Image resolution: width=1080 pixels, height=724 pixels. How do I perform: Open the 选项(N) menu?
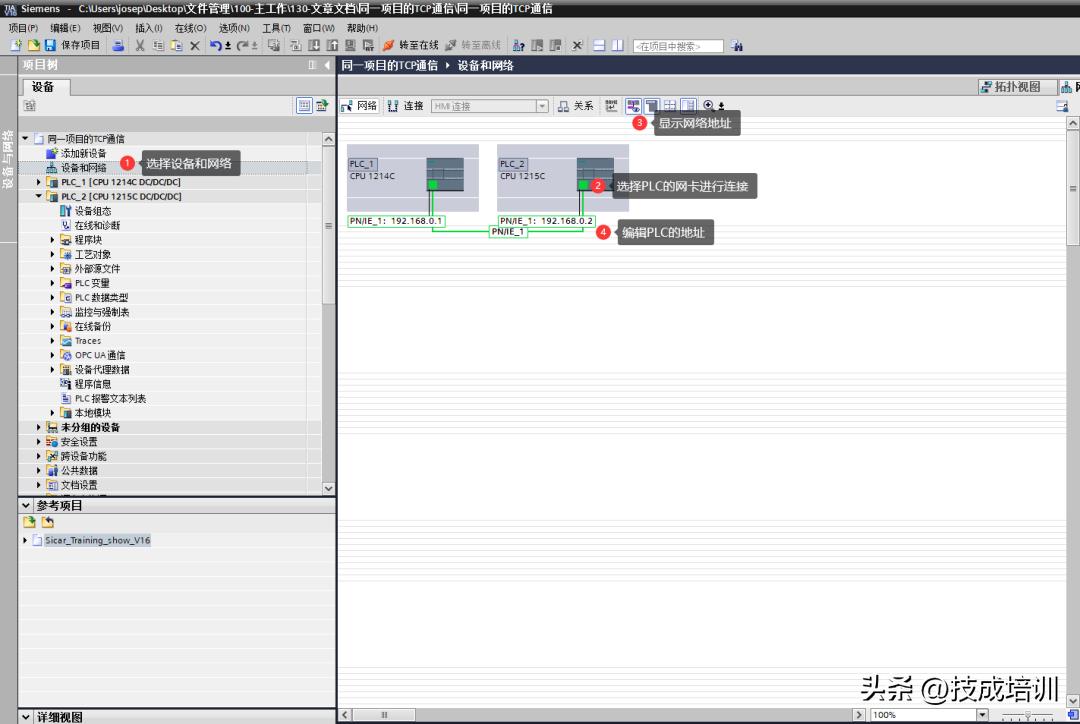[x=233, y=28]
